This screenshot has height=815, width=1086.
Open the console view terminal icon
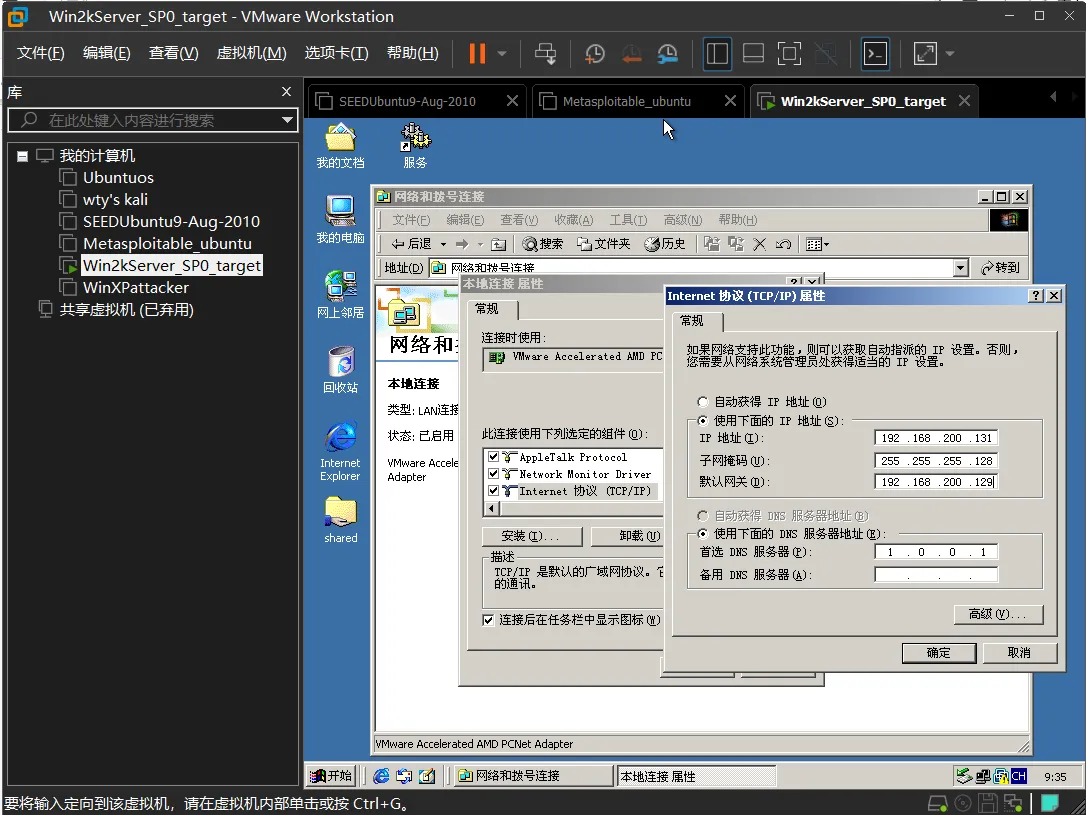coord(875,53)
